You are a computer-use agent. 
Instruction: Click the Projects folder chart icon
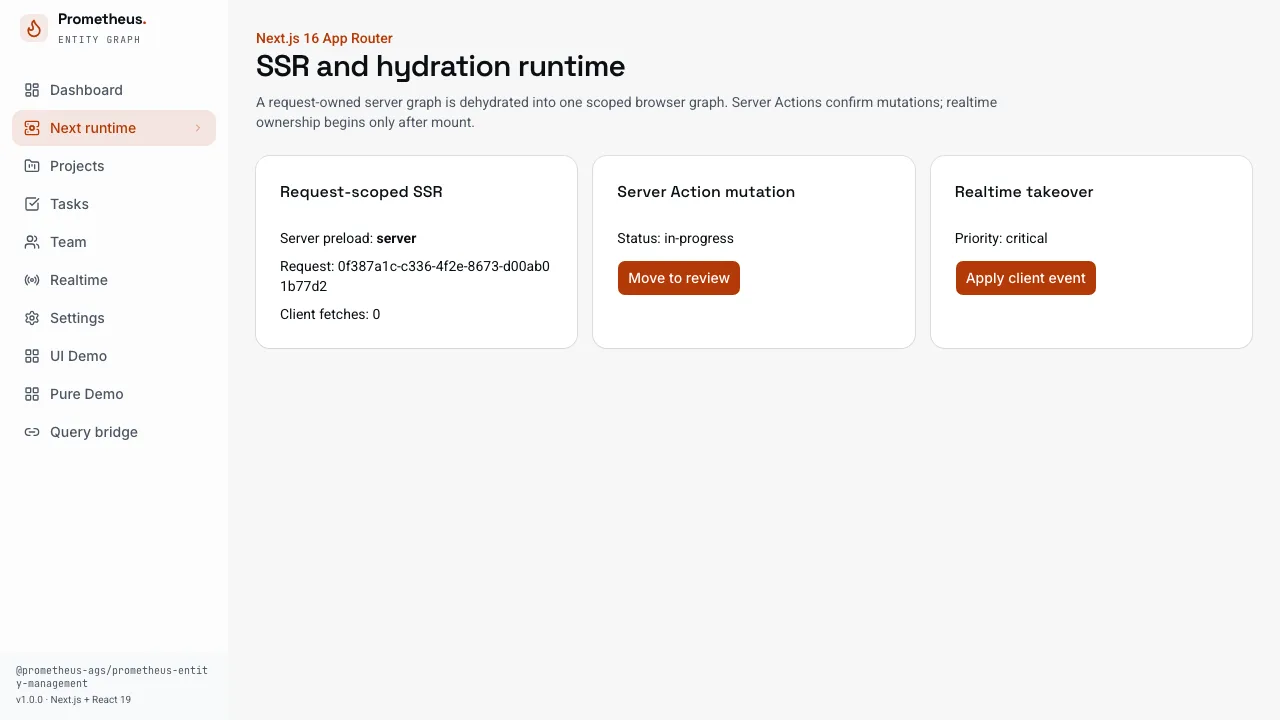32,166
